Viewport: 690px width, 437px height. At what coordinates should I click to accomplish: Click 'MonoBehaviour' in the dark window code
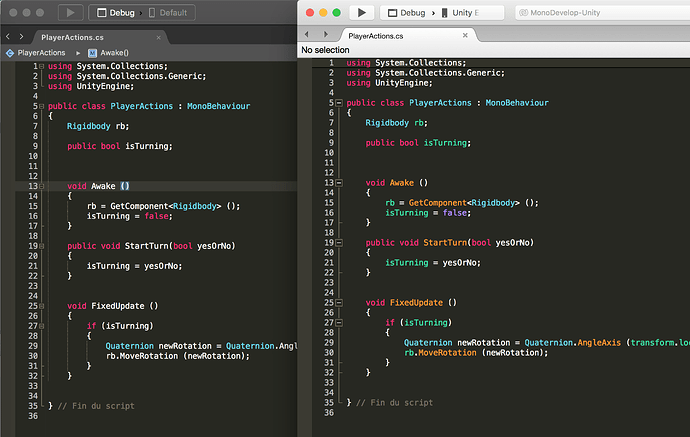click(x=218, y=106)
